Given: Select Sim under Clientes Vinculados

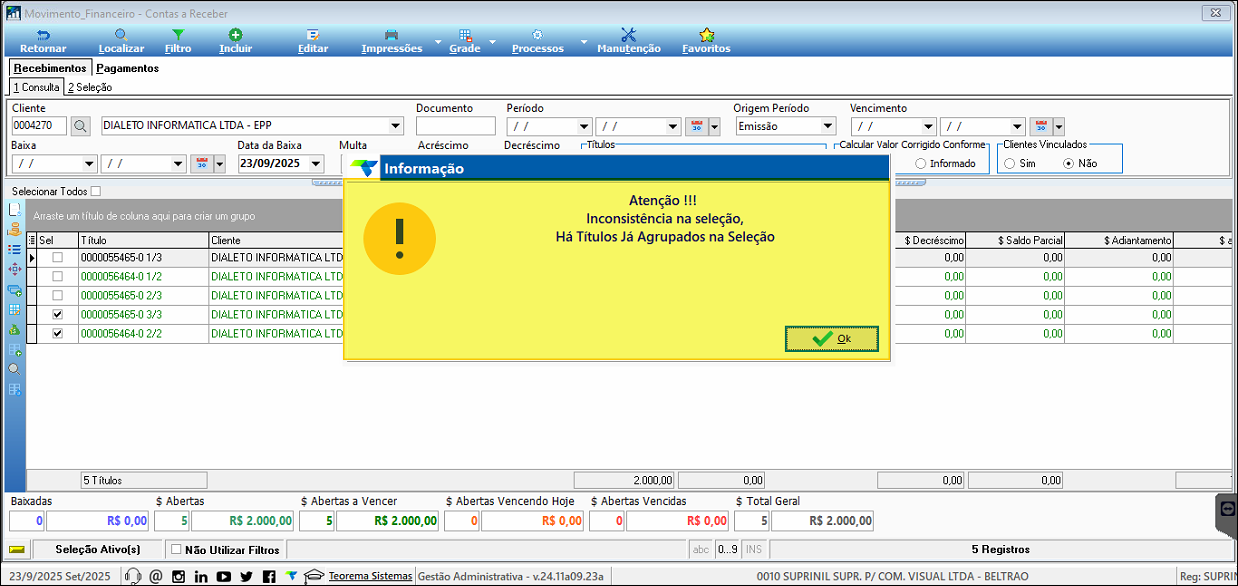Looking at the screenshot, I should [1010, 163].
